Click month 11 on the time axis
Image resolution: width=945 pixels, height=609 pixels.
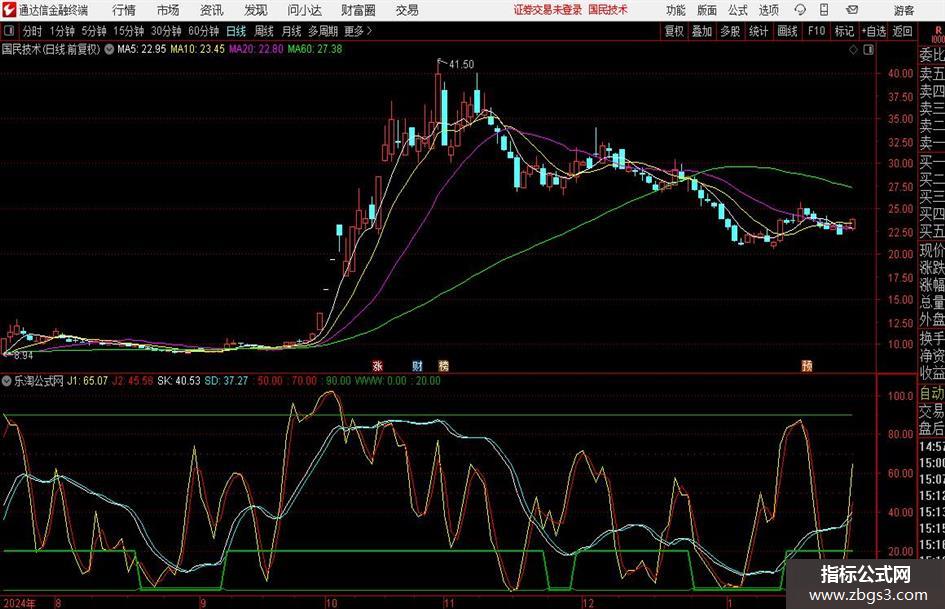click(x=449, y=602)
